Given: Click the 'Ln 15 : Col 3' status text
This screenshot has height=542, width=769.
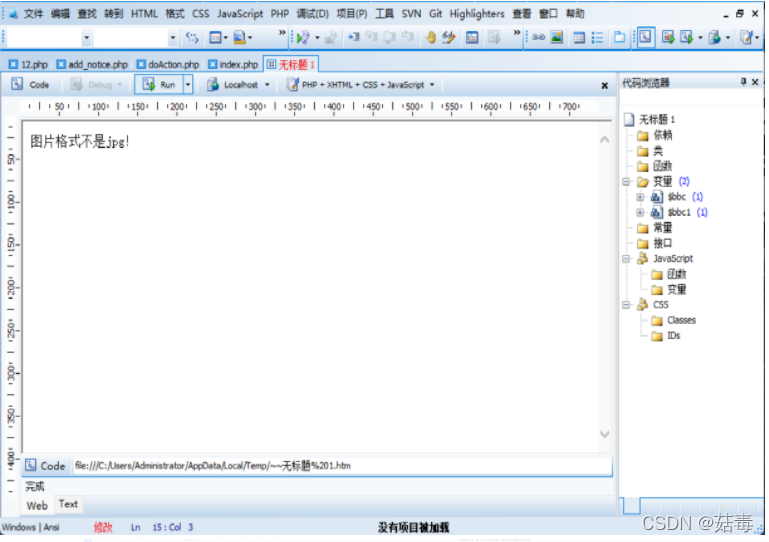Looking at the screenshot, I should click(162, 527).
